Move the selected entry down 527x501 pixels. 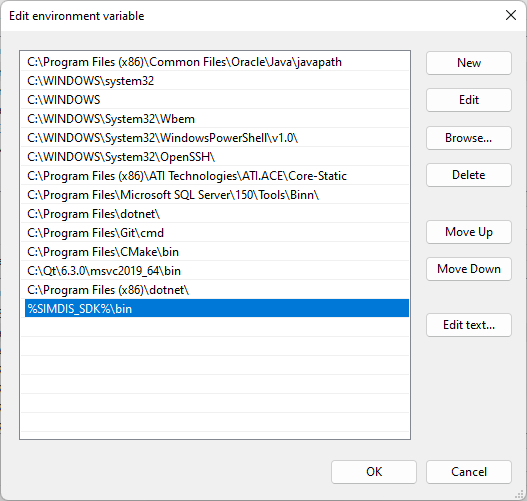click(x=469, y=269)
